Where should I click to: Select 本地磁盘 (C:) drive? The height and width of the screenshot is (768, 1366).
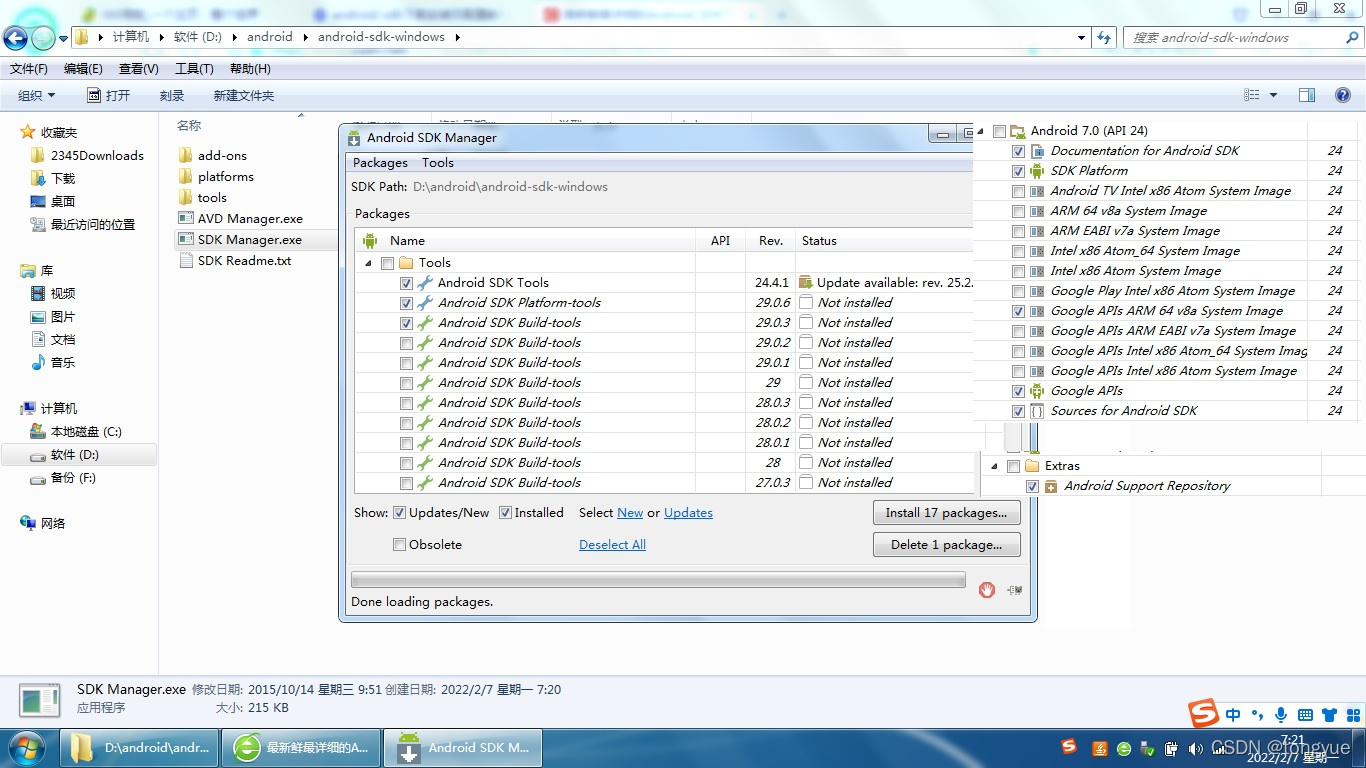click(x=76, y=431)
